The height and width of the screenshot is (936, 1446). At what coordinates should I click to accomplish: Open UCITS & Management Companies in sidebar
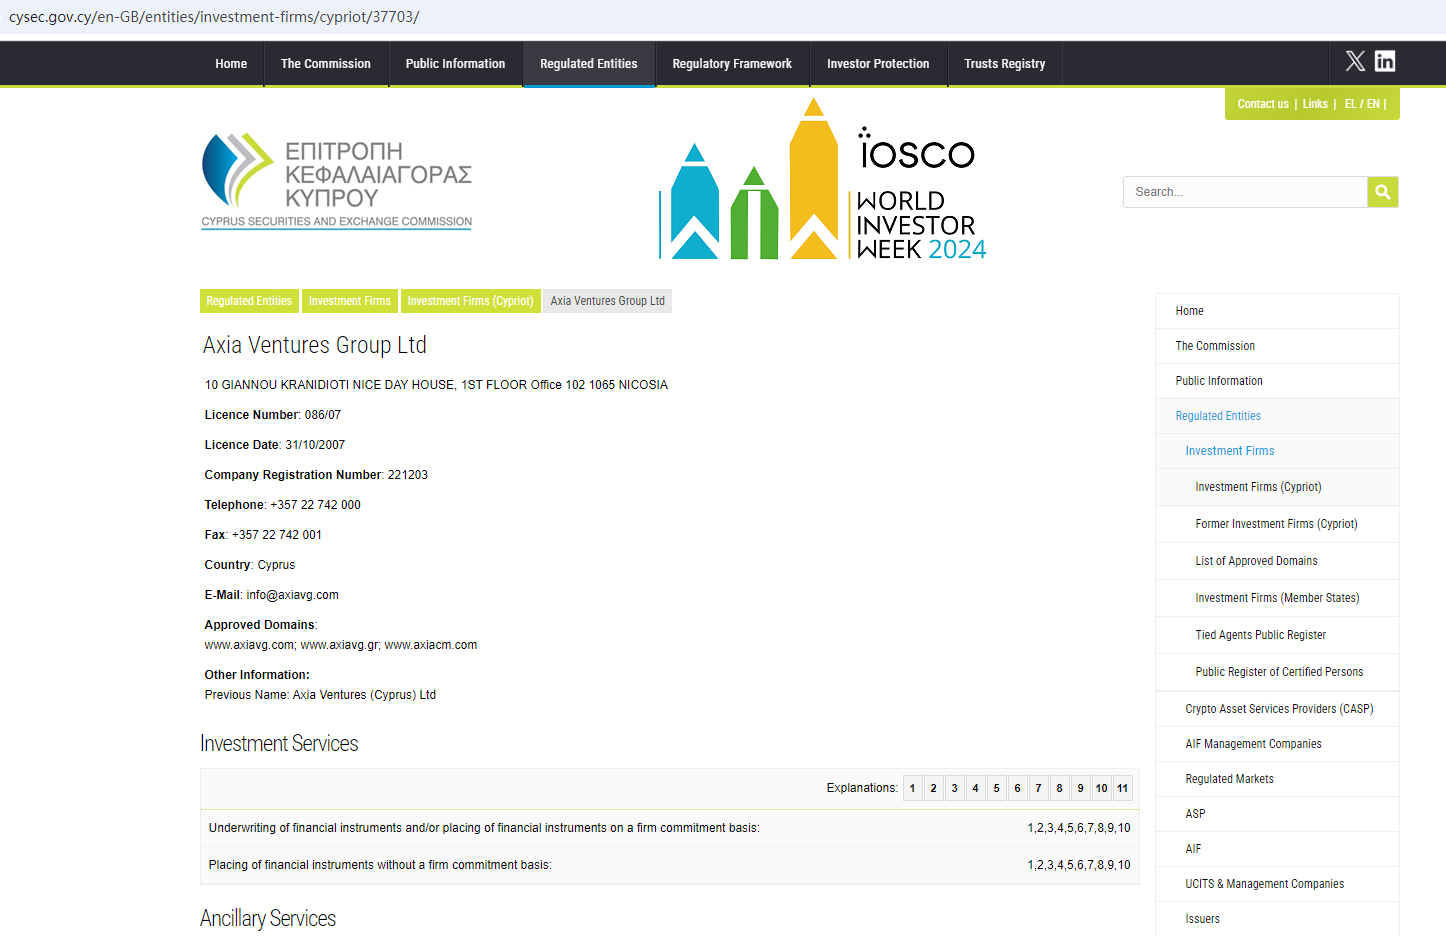coord(1264,884)
